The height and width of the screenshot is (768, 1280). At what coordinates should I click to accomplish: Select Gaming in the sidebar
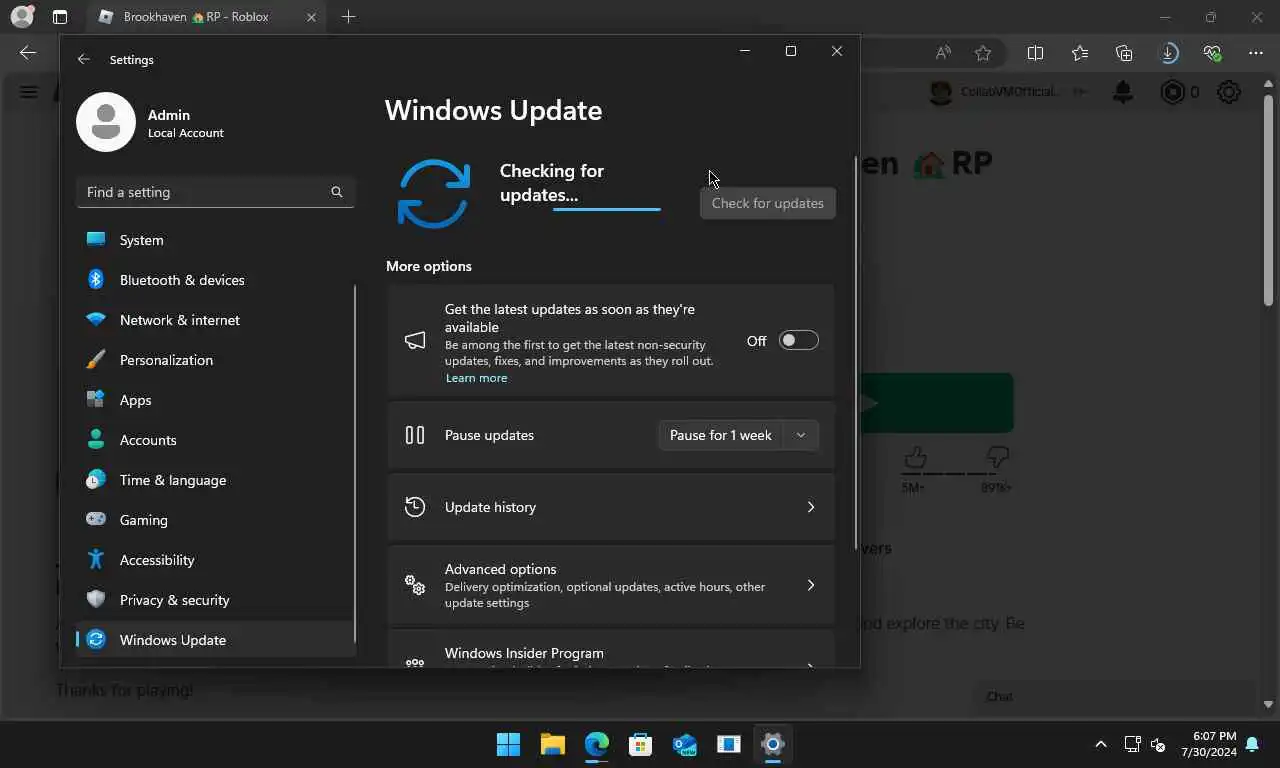coord(215,520)
